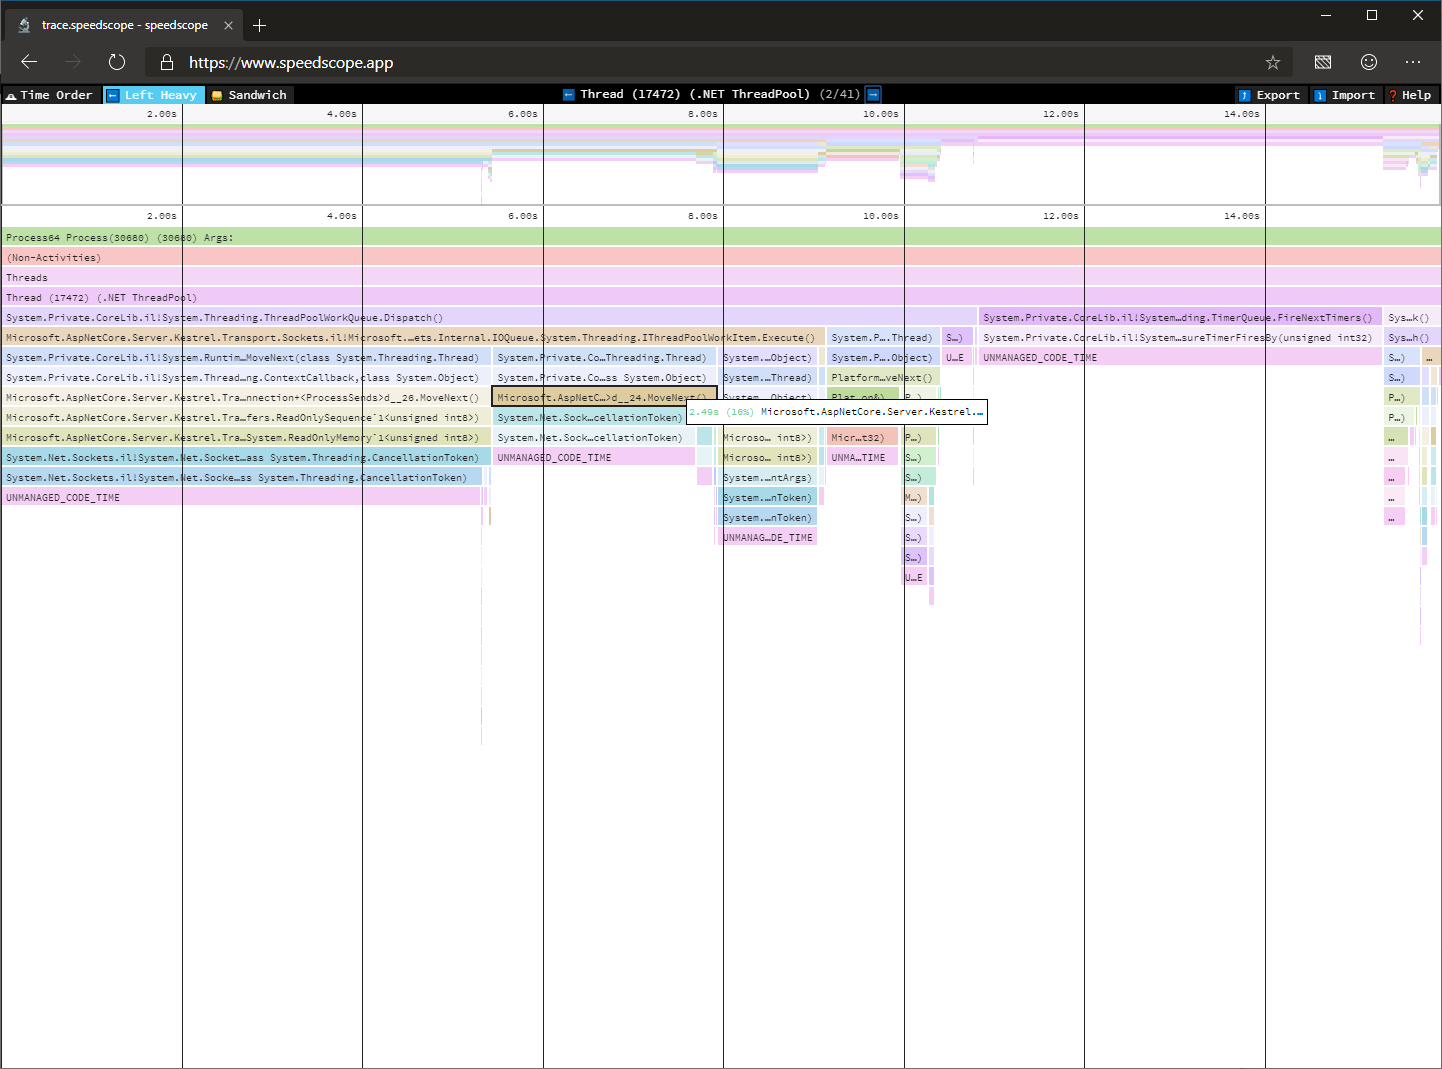Image resolution: width=1442 pixels, height=1069 pixels.
Task: Select the leftmost bottom UNMANAGED_CODE_TIME frame
Action: coord(241,497)
